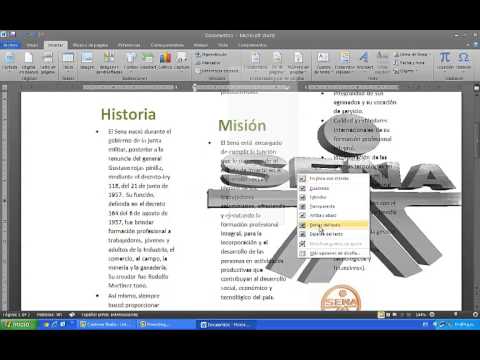The image size is (480, 360).
Task: Click the spelling check status icon
Action: 72,314
